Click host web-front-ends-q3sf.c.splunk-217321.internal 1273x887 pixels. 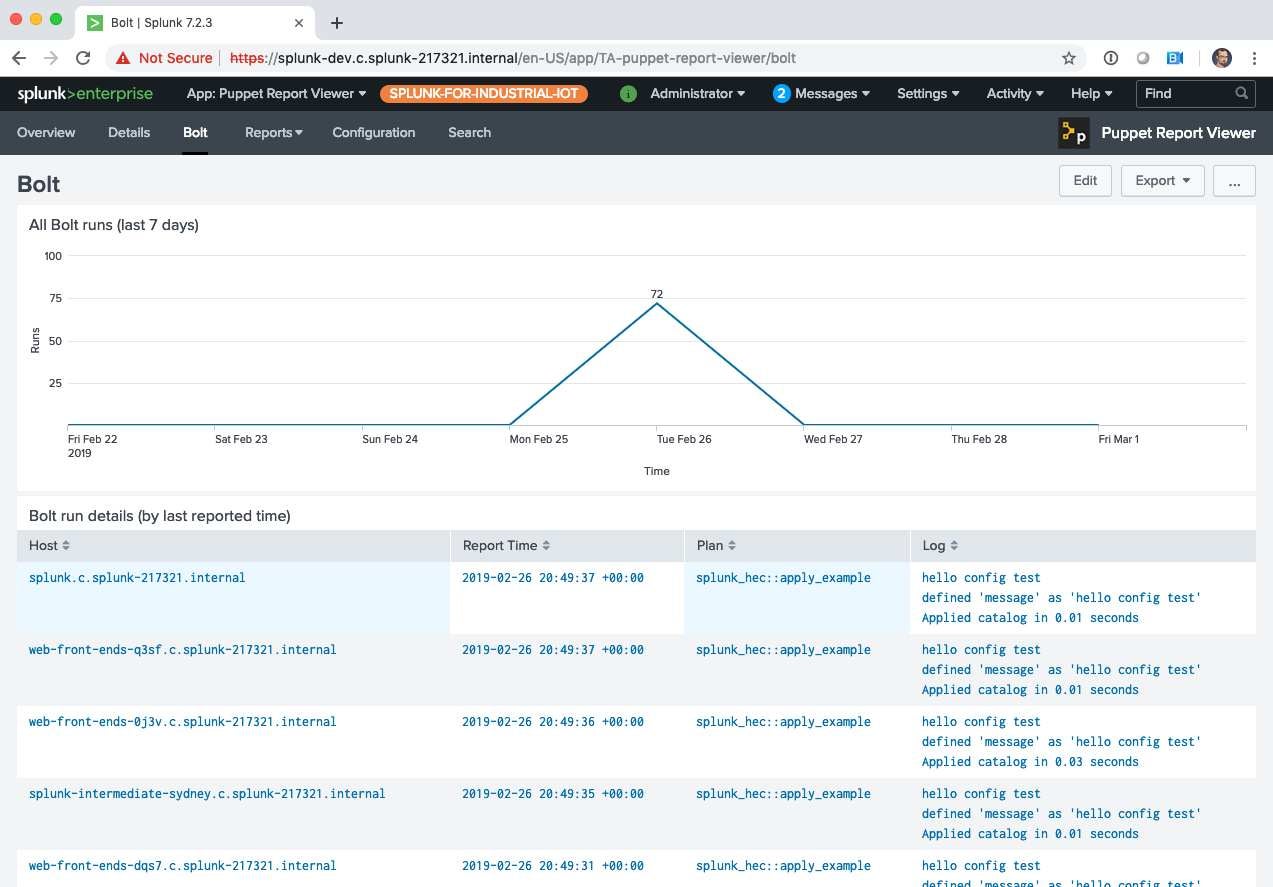(x=183, y=650)
